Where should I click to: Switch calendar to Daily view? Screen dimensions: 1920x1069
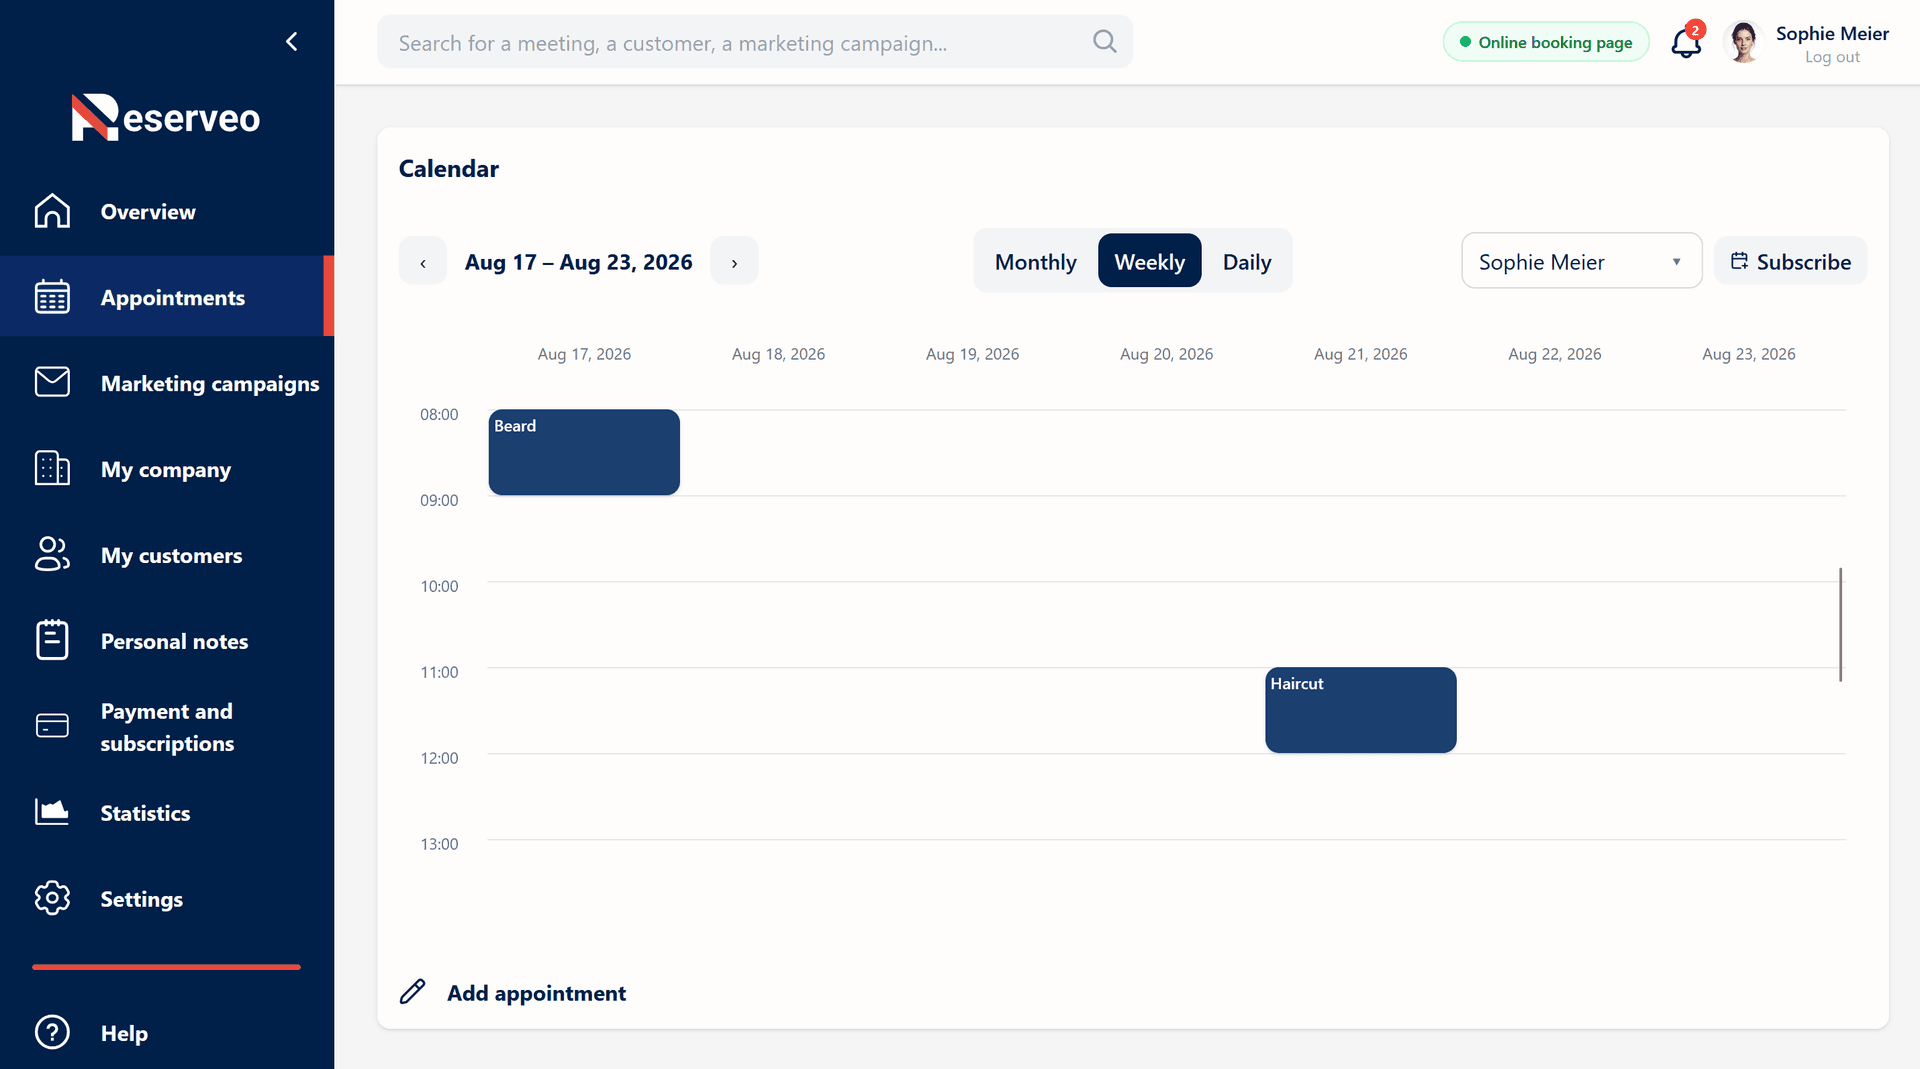coord(1246,261)
